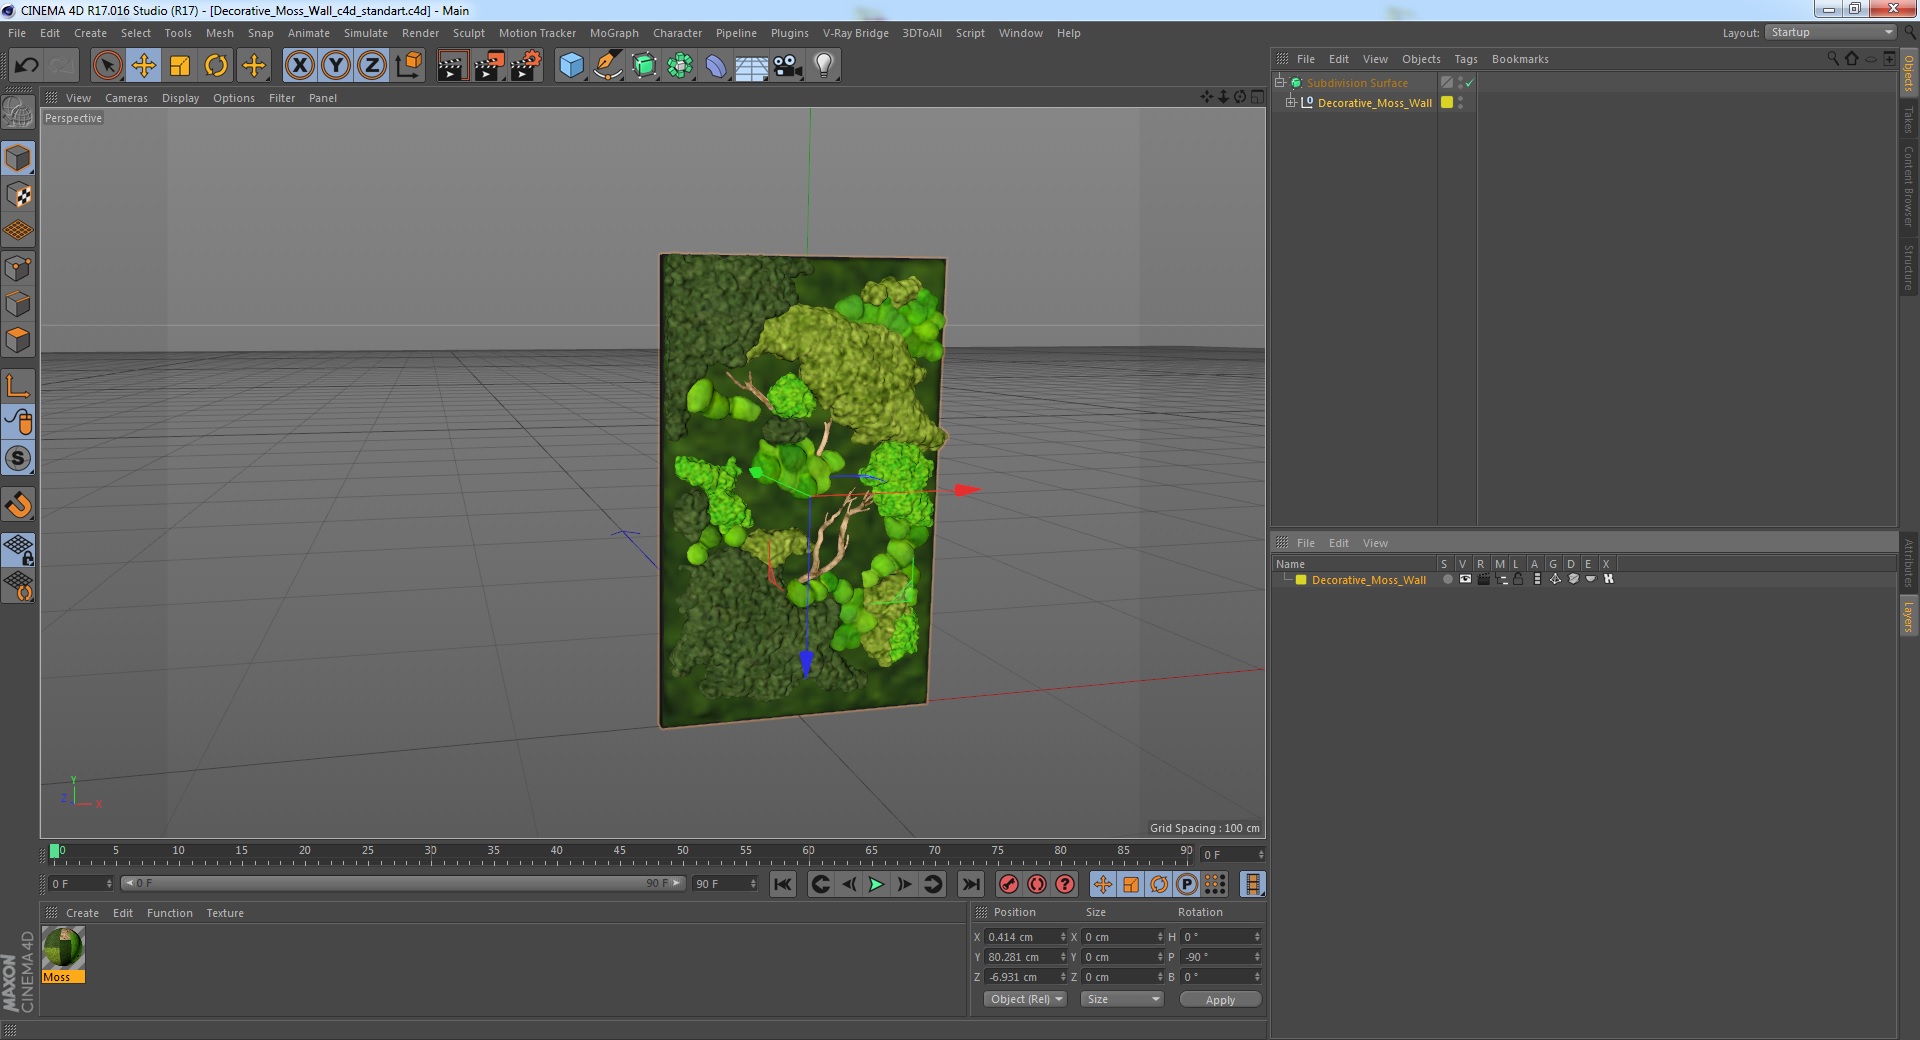
Task: Render the active view
Action: pyautogui.click(x=452, y=66)
